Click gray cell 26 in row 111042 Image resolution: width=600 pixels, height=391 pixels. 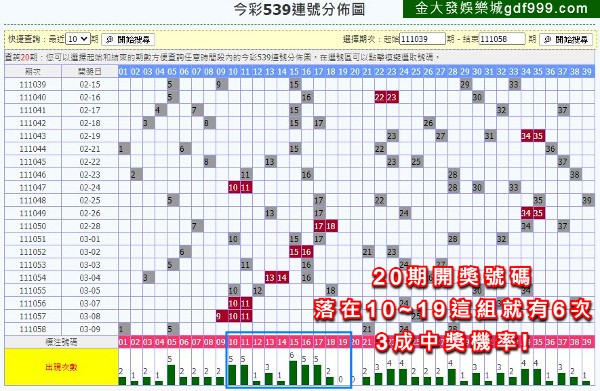pyautogui.click(x=428, y=123)
